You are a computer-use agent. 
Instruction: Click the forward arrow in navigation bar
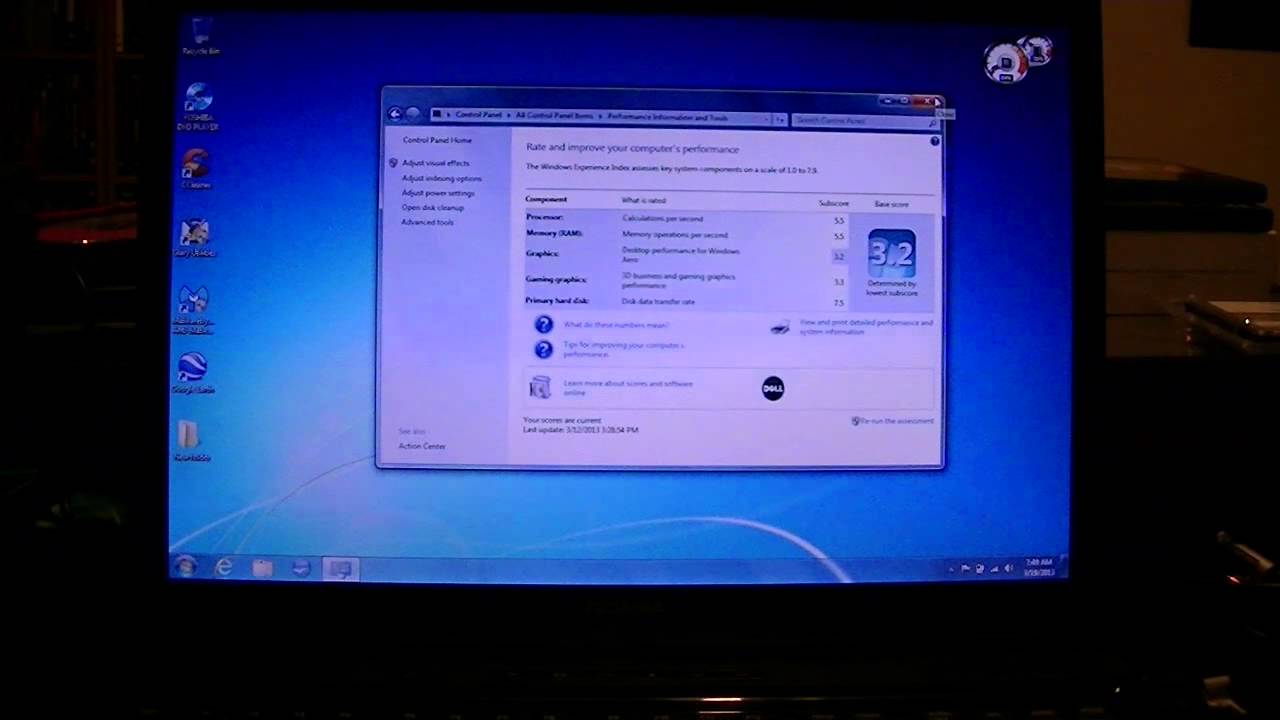(412, 114)
